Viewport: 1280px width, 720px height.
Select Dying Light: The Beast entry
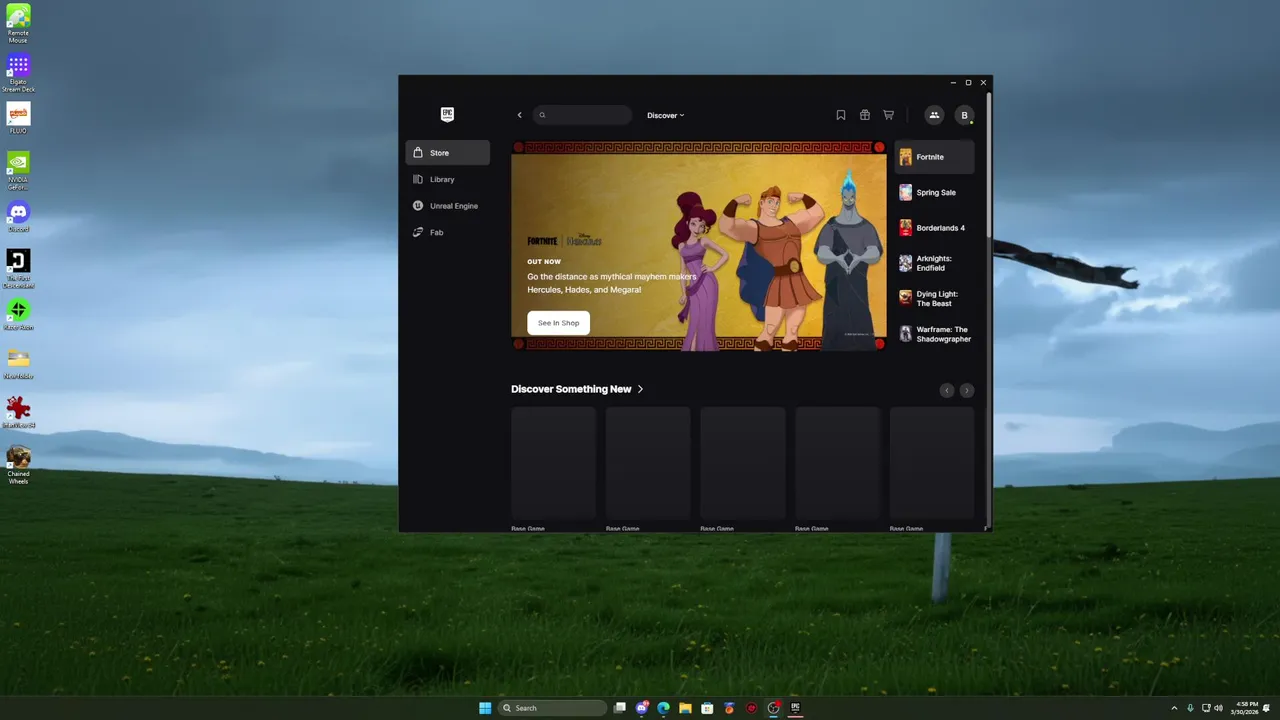coord(934,299)
